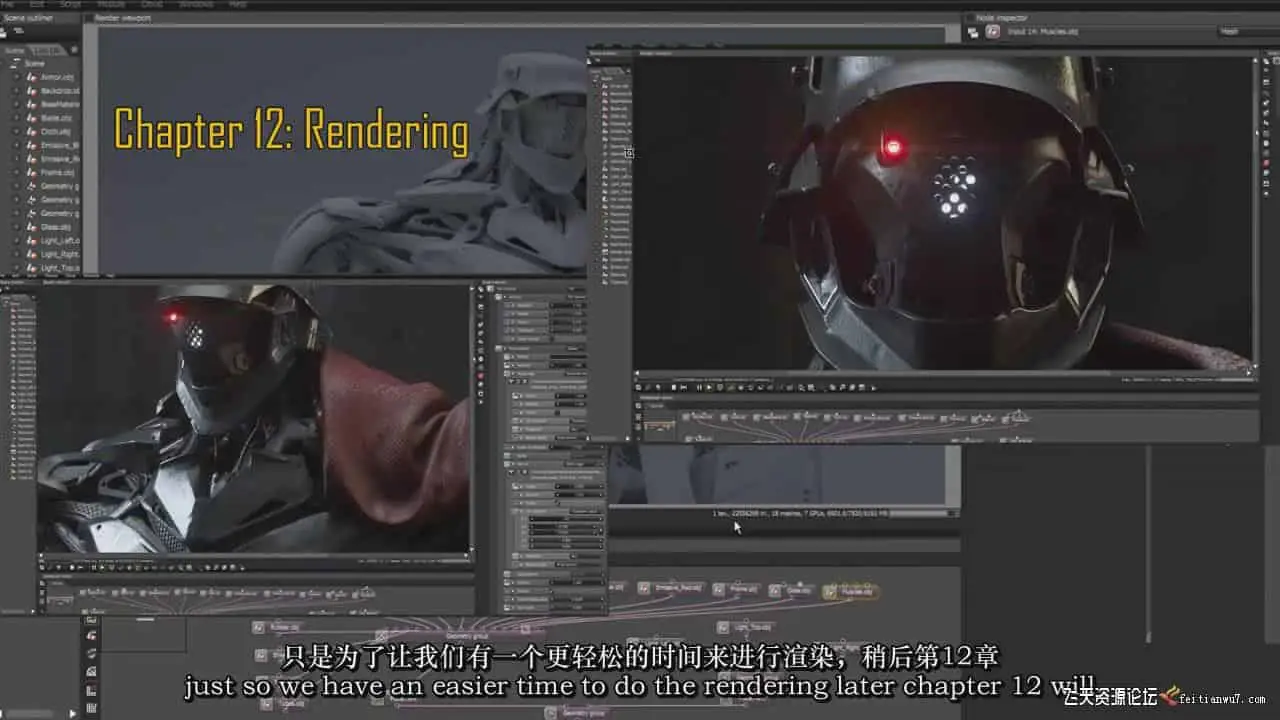This screenshot has width=1280, height=720.
Task: Open the Help menu
Action: tap(238, 4)
